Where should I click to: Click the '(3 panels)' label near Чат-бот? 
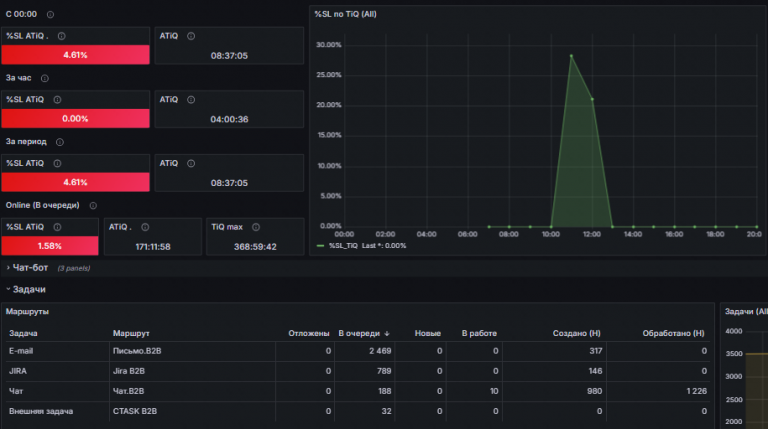(74, 268)
